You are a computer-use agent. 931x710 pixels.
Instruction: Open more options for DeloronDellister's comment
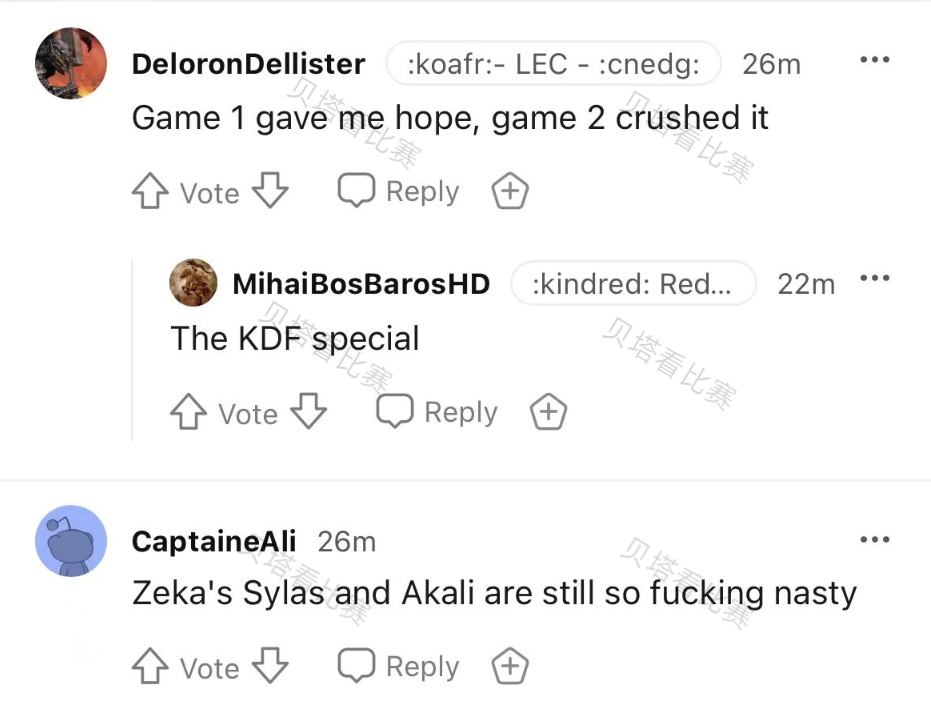click(874, 61)
